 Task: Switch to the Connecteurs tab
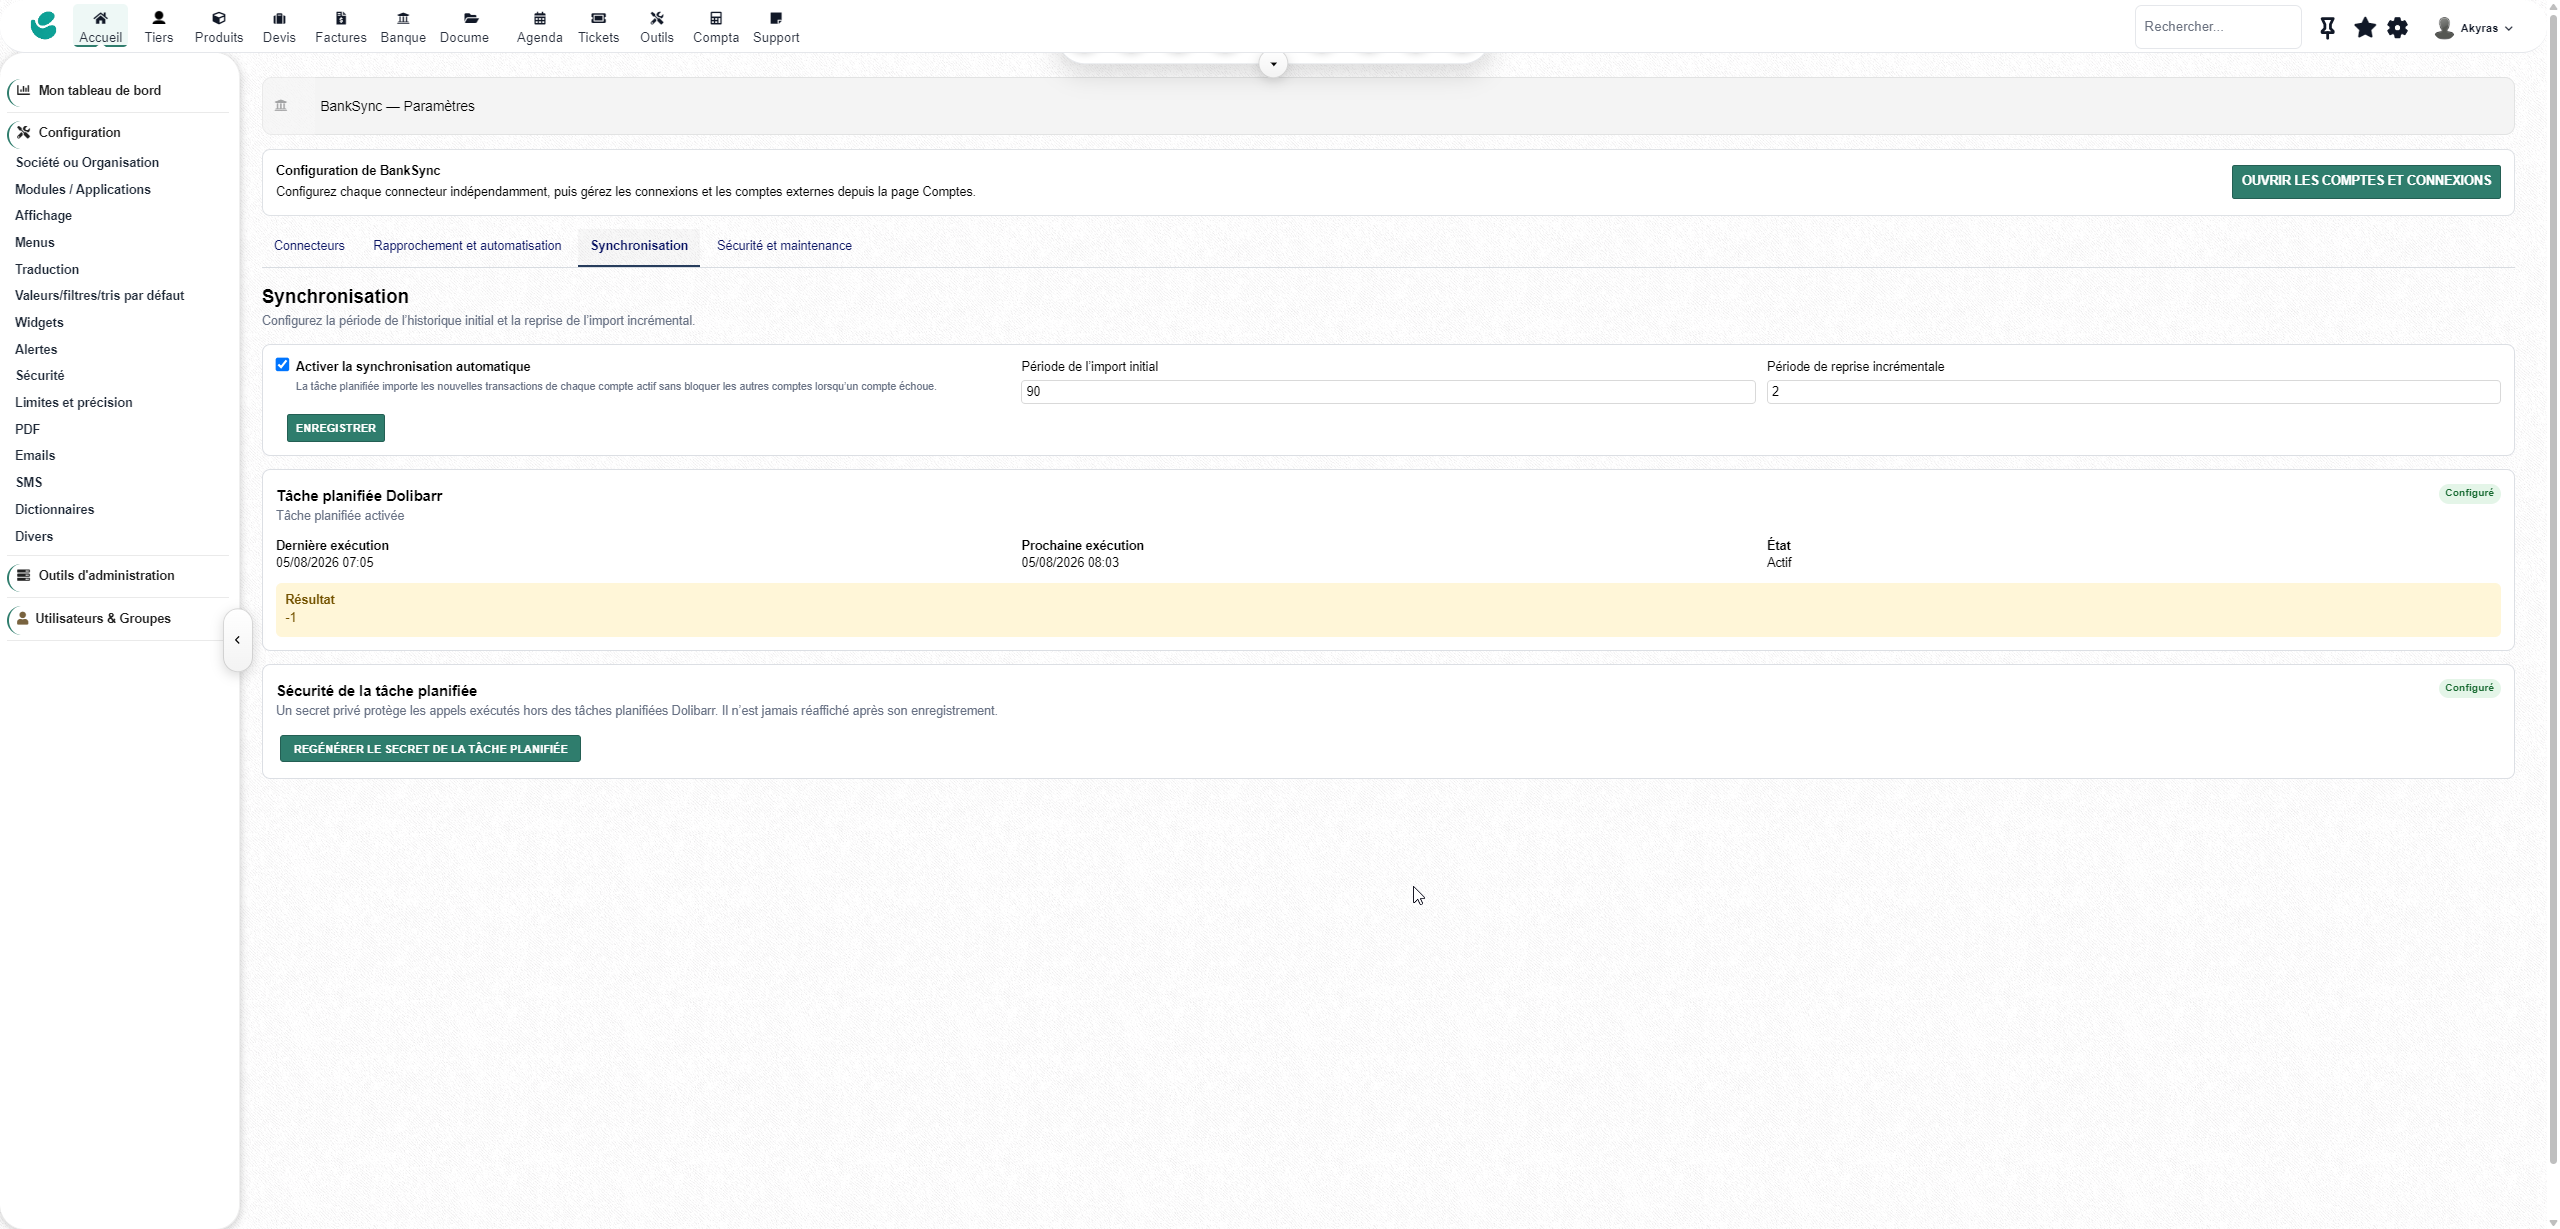(309, 246)
